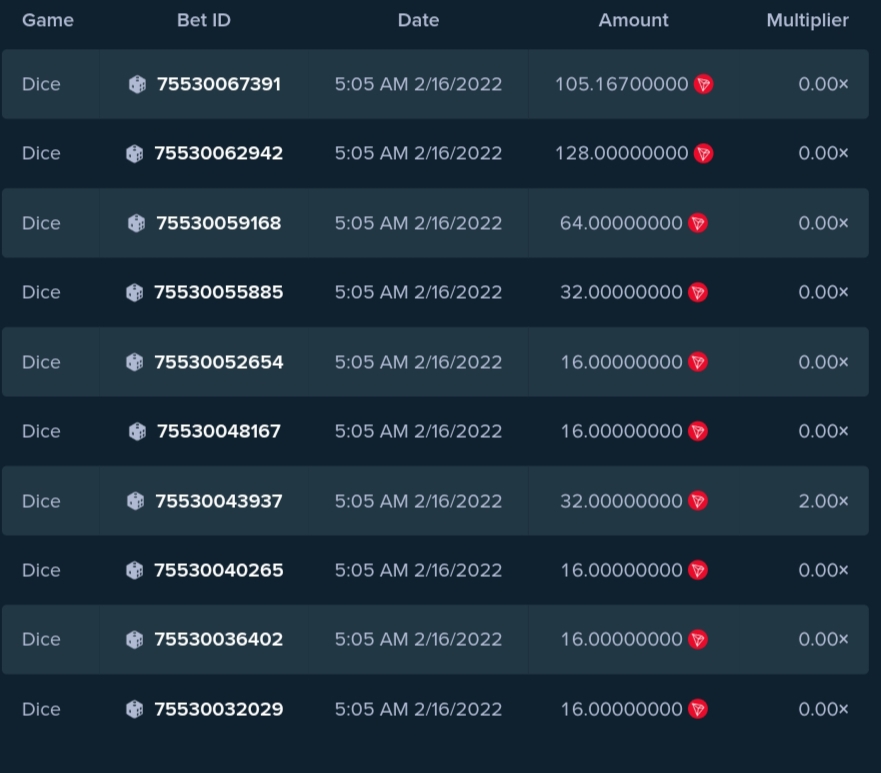Screen dimensions: 881x773
Task: Select the 128.00000000 amount value
Action: click(622, 153)
